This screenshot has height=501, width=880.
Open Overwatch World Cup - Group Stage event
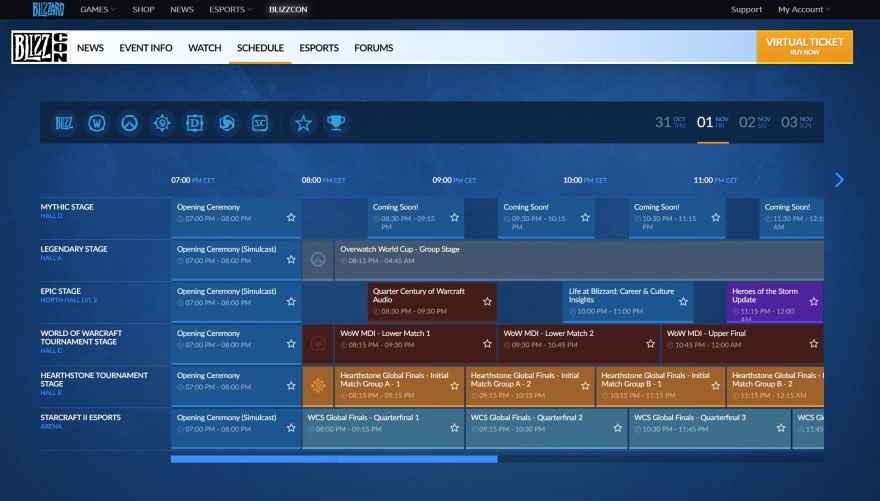579,259
